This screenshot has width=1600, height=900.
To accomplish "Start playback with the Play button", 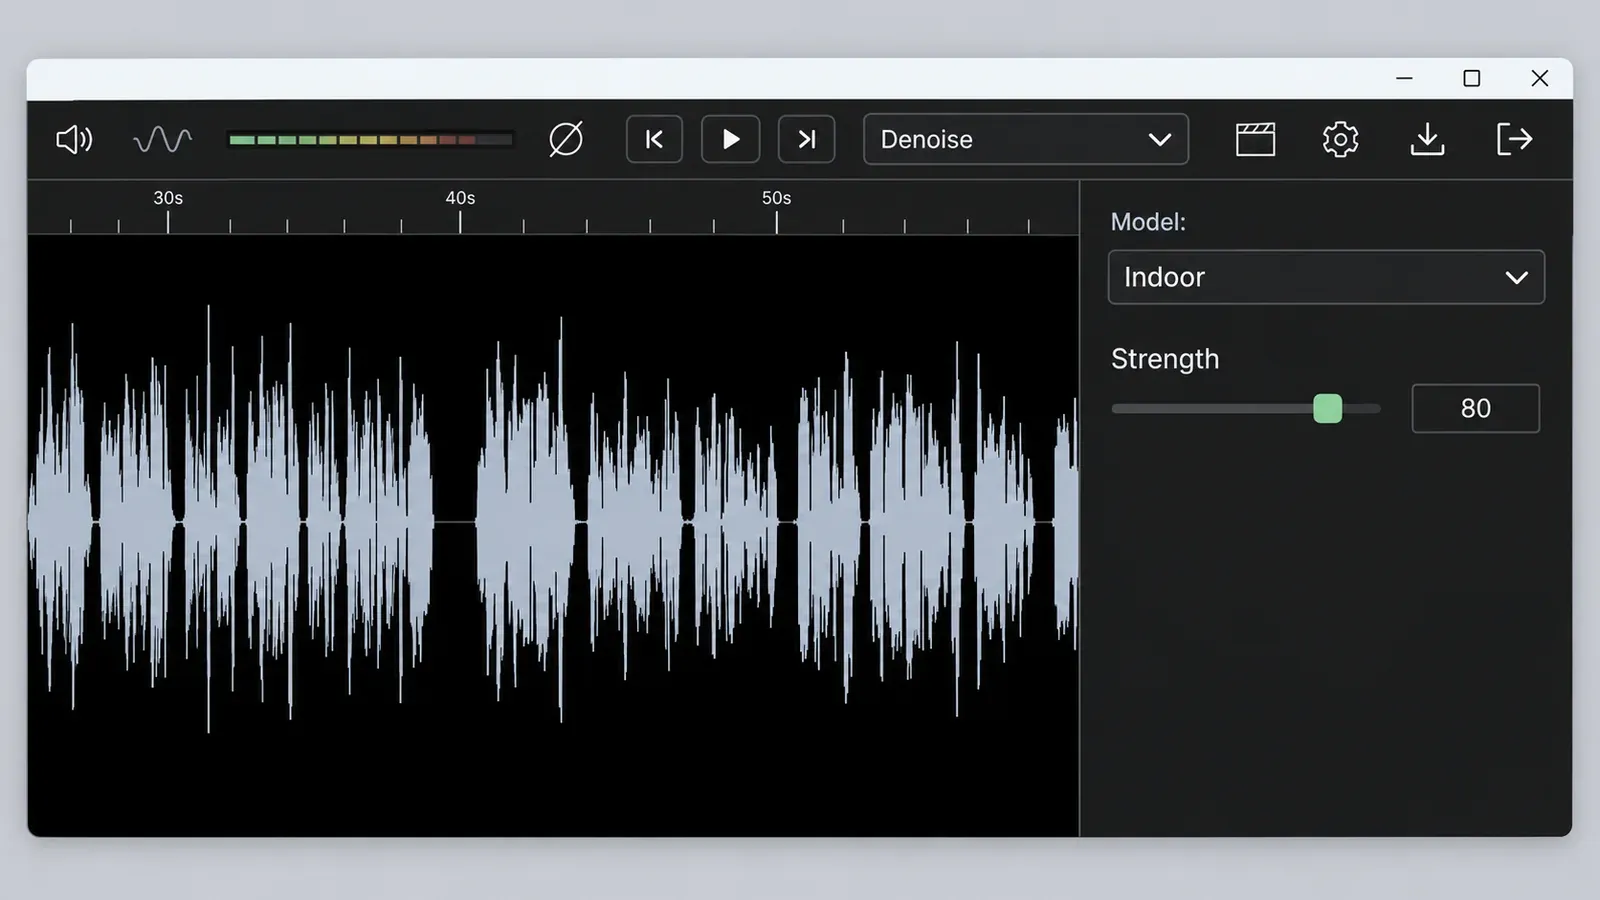I will (x=730, y=139).
